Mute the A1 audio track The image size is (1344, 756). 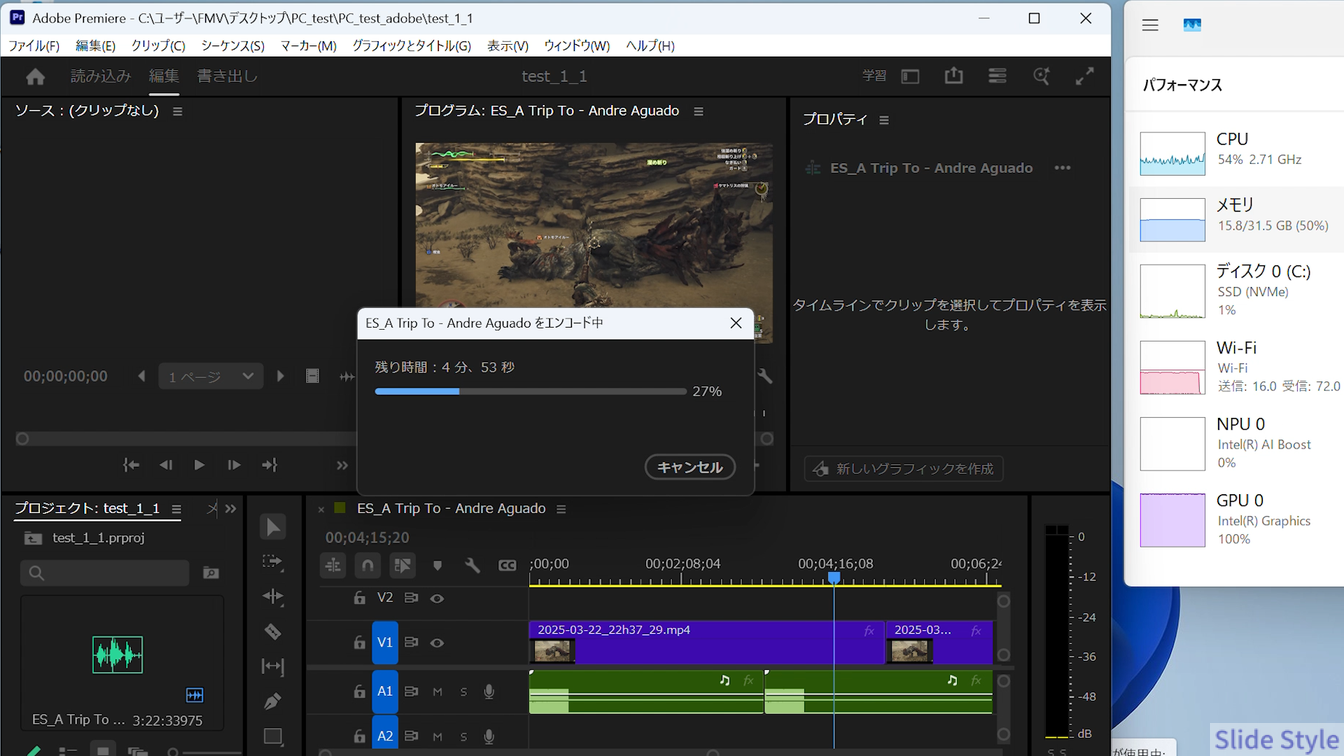click(437, 692)
